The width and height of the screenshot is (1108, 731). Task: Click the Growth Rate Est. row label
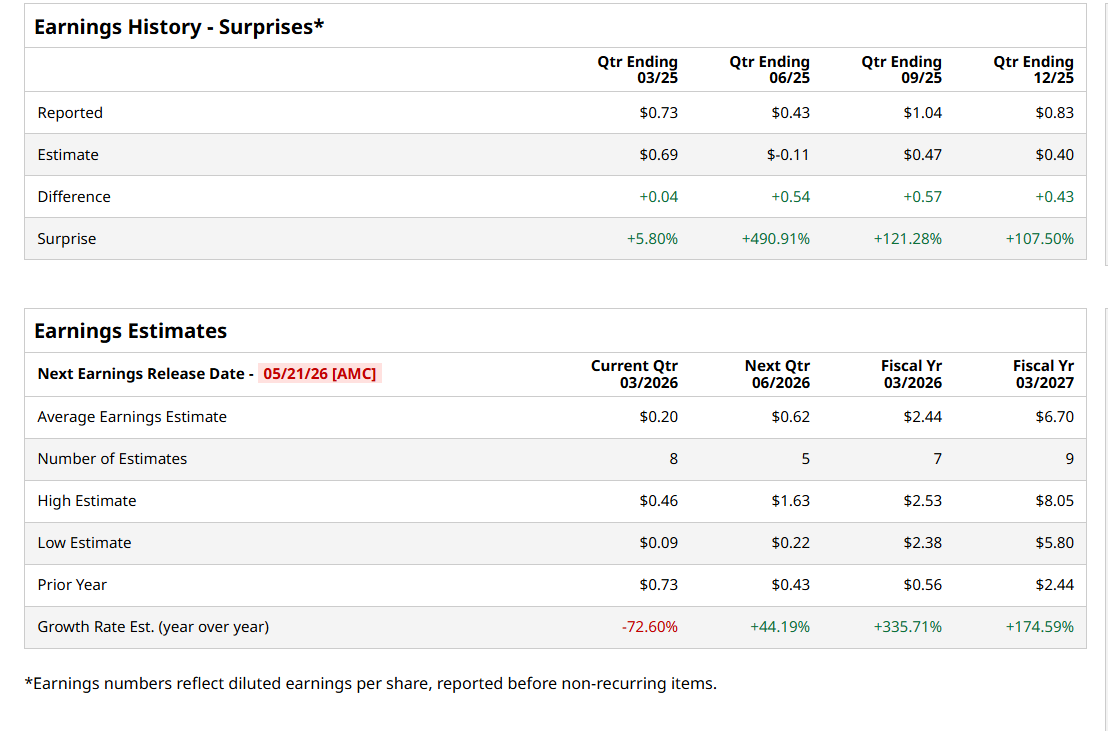click(x=153, y=627)
